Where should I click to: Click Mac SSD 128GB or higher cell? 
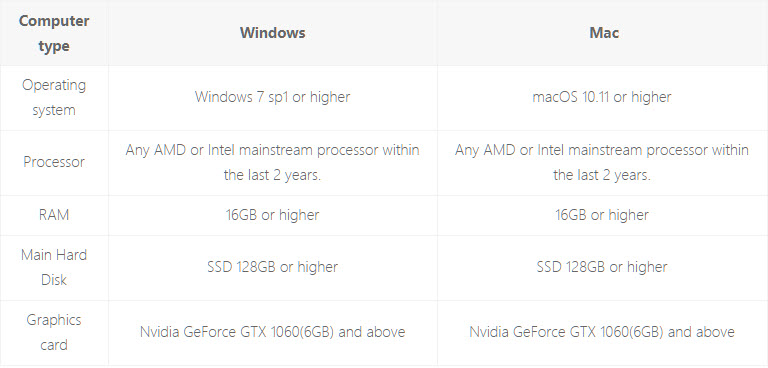point(602,267)
